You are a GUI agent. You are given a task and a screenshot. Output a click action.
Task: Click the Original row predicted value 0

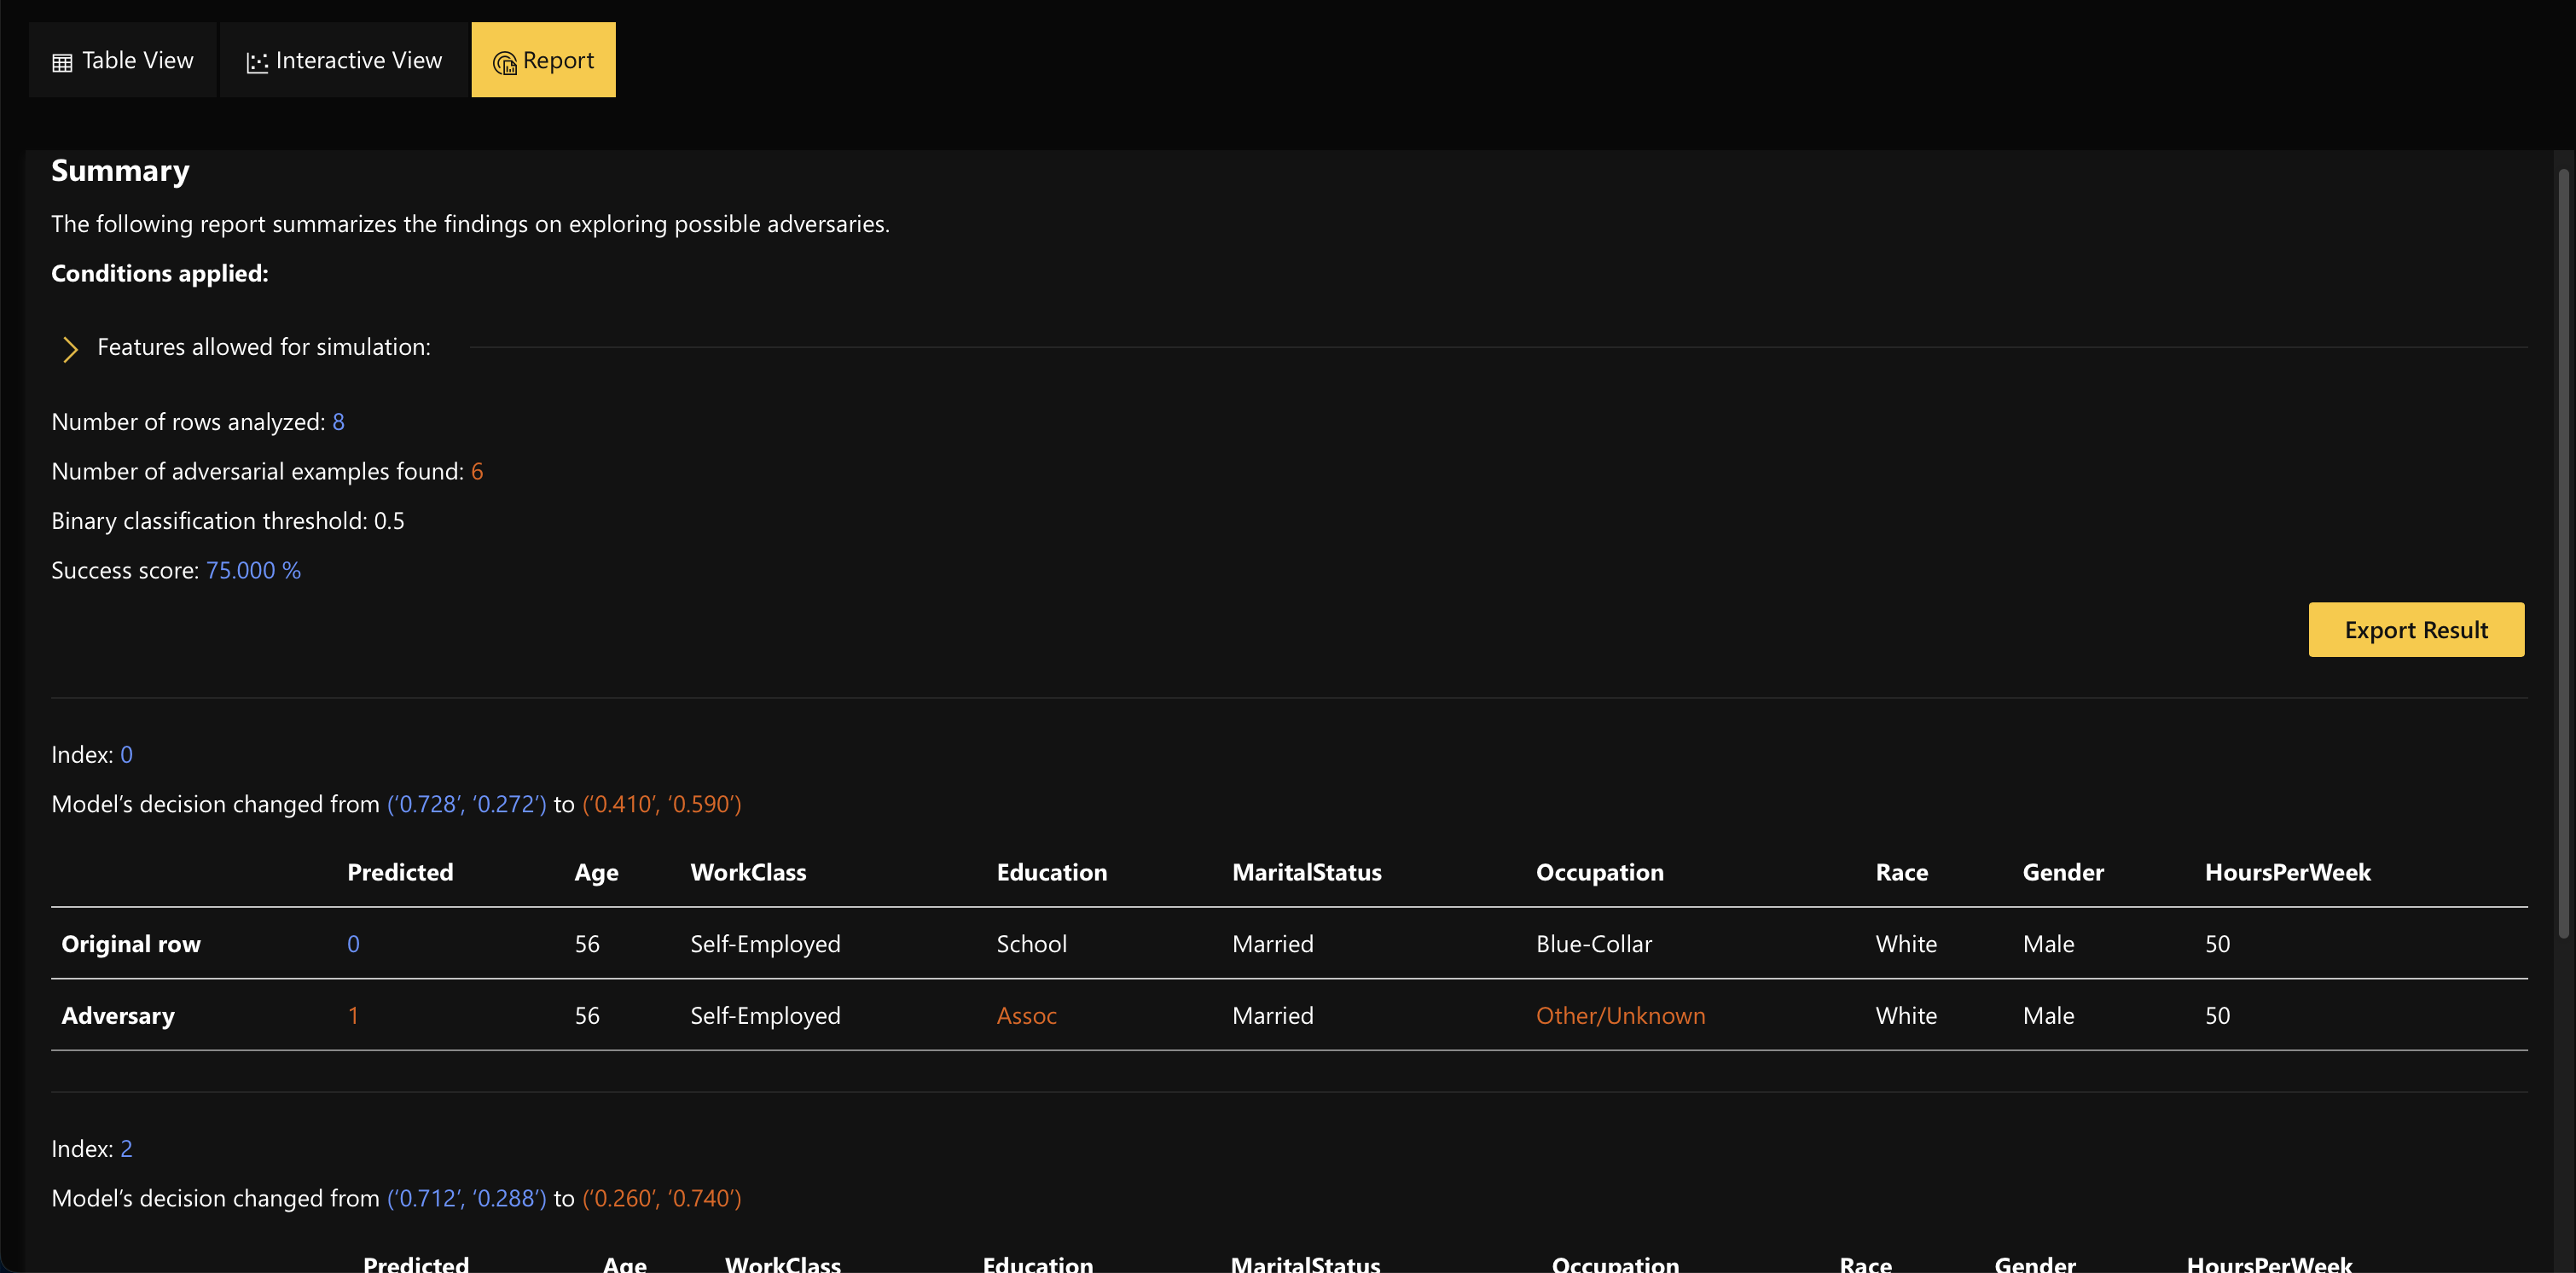[353, 944]
